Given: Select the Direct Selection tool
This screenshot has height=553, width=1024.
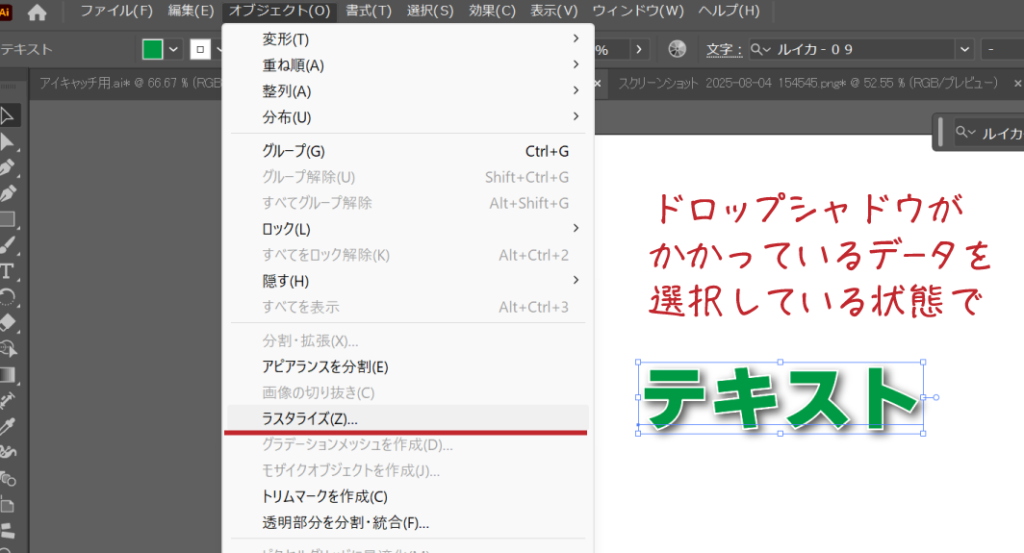Looking at the screenshot, I should pyautogui.click(x=8, y=141).
